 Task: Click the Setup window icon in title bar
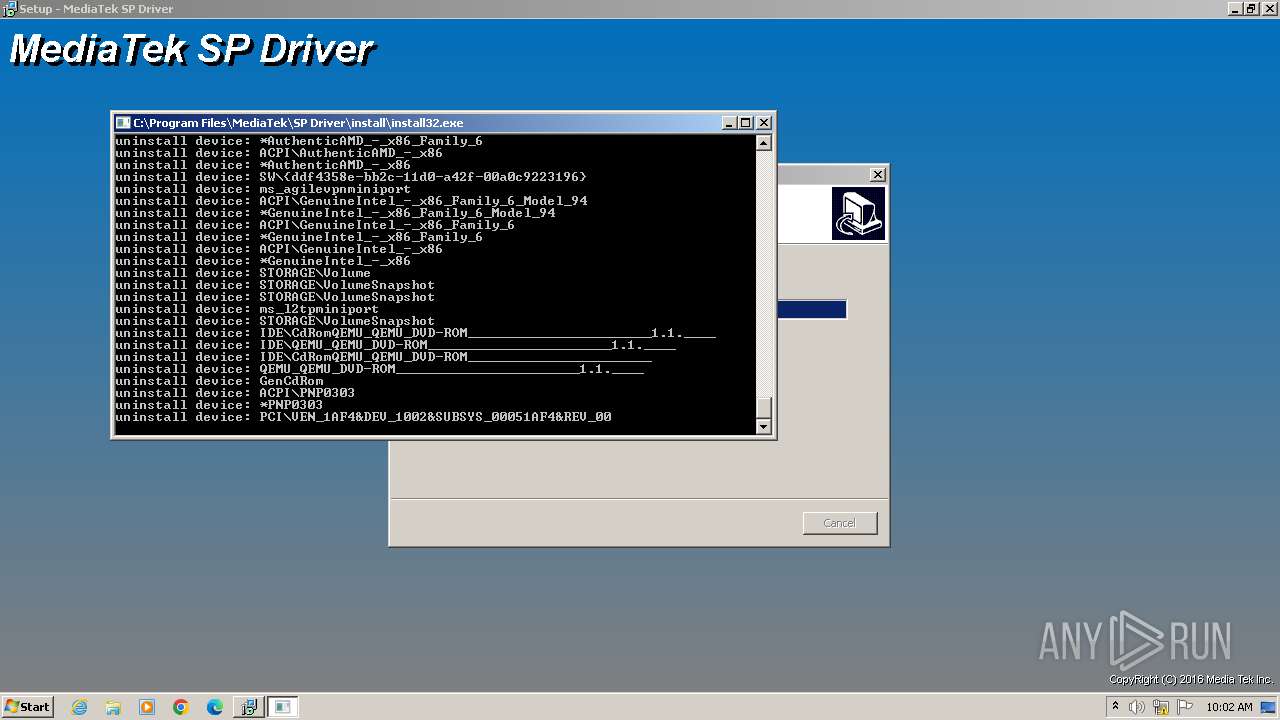coord(9,8)
